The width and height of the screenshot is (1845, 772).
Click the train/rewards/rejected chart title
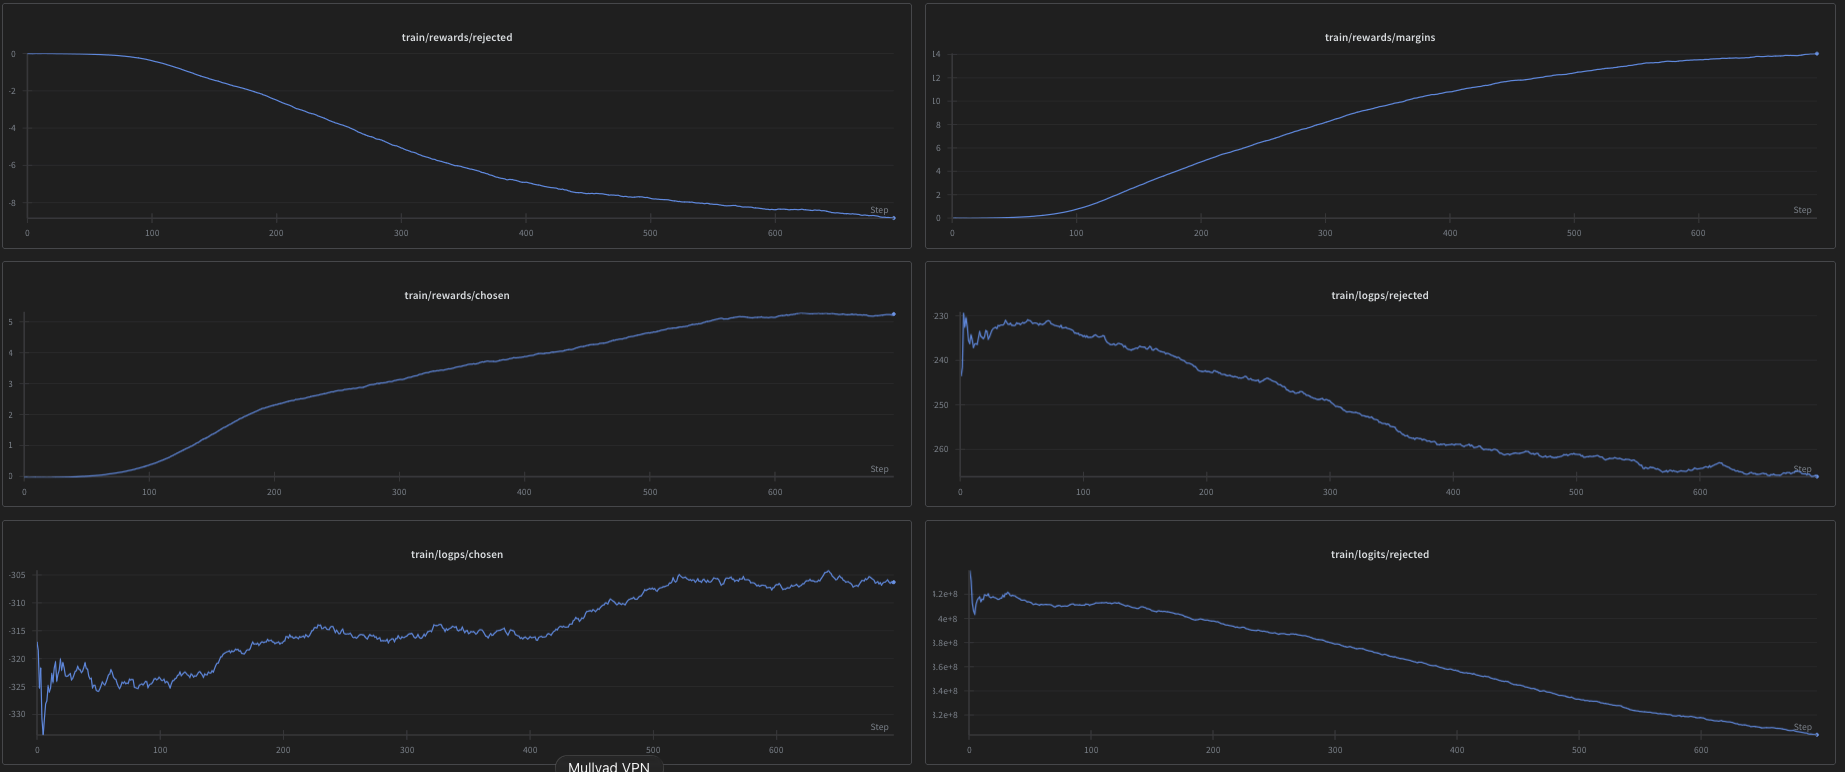click(457, 38)
